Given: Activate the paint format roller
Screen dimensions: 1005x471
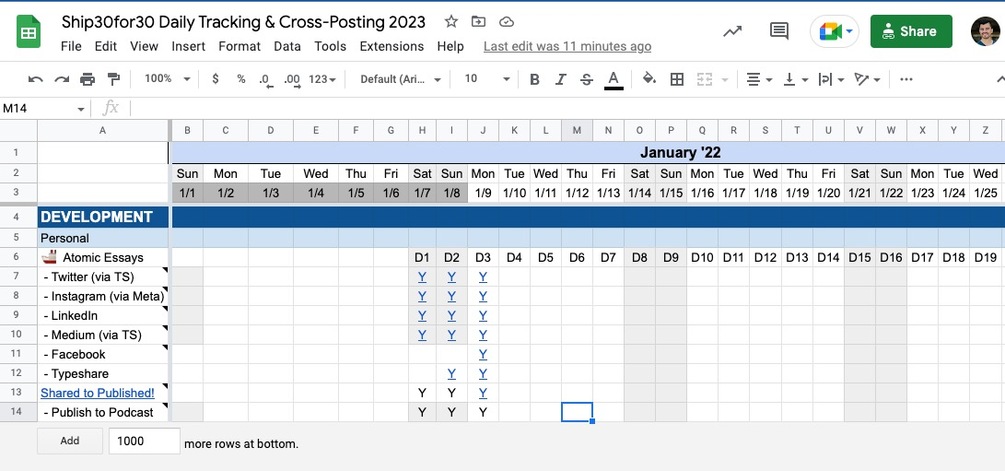Looking at the screenshot, I should coord(113,79).
